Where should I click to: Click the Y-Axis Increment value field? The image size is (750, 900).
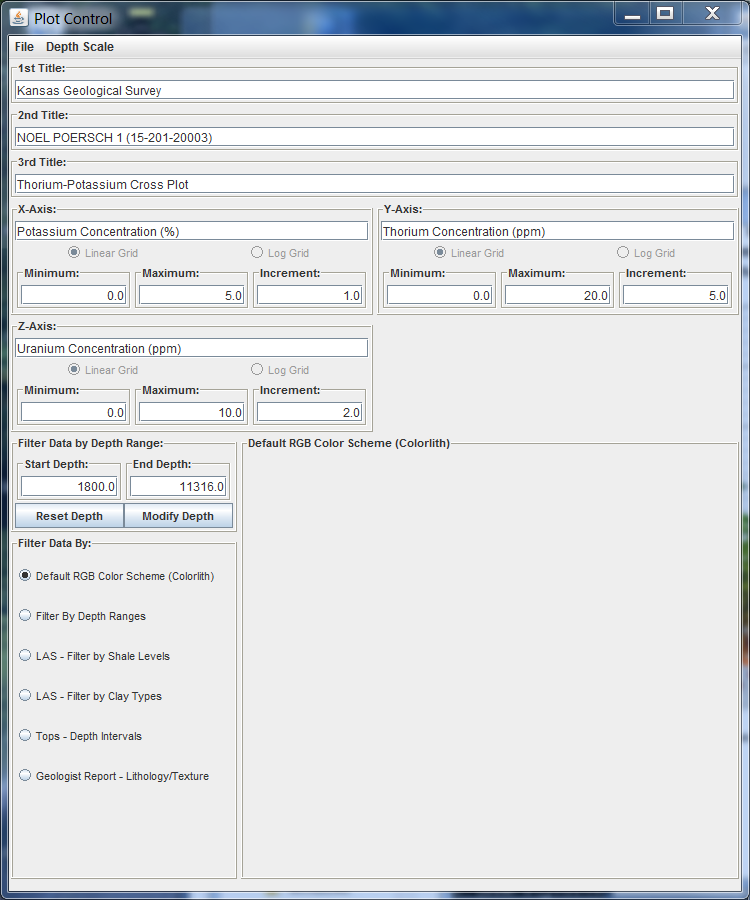click(x=675, y=295)
